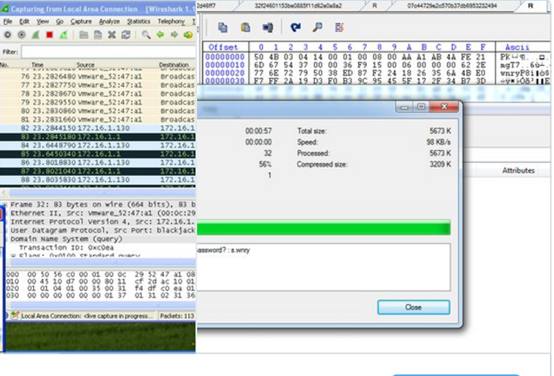Click the No. column header

(4, 65)
